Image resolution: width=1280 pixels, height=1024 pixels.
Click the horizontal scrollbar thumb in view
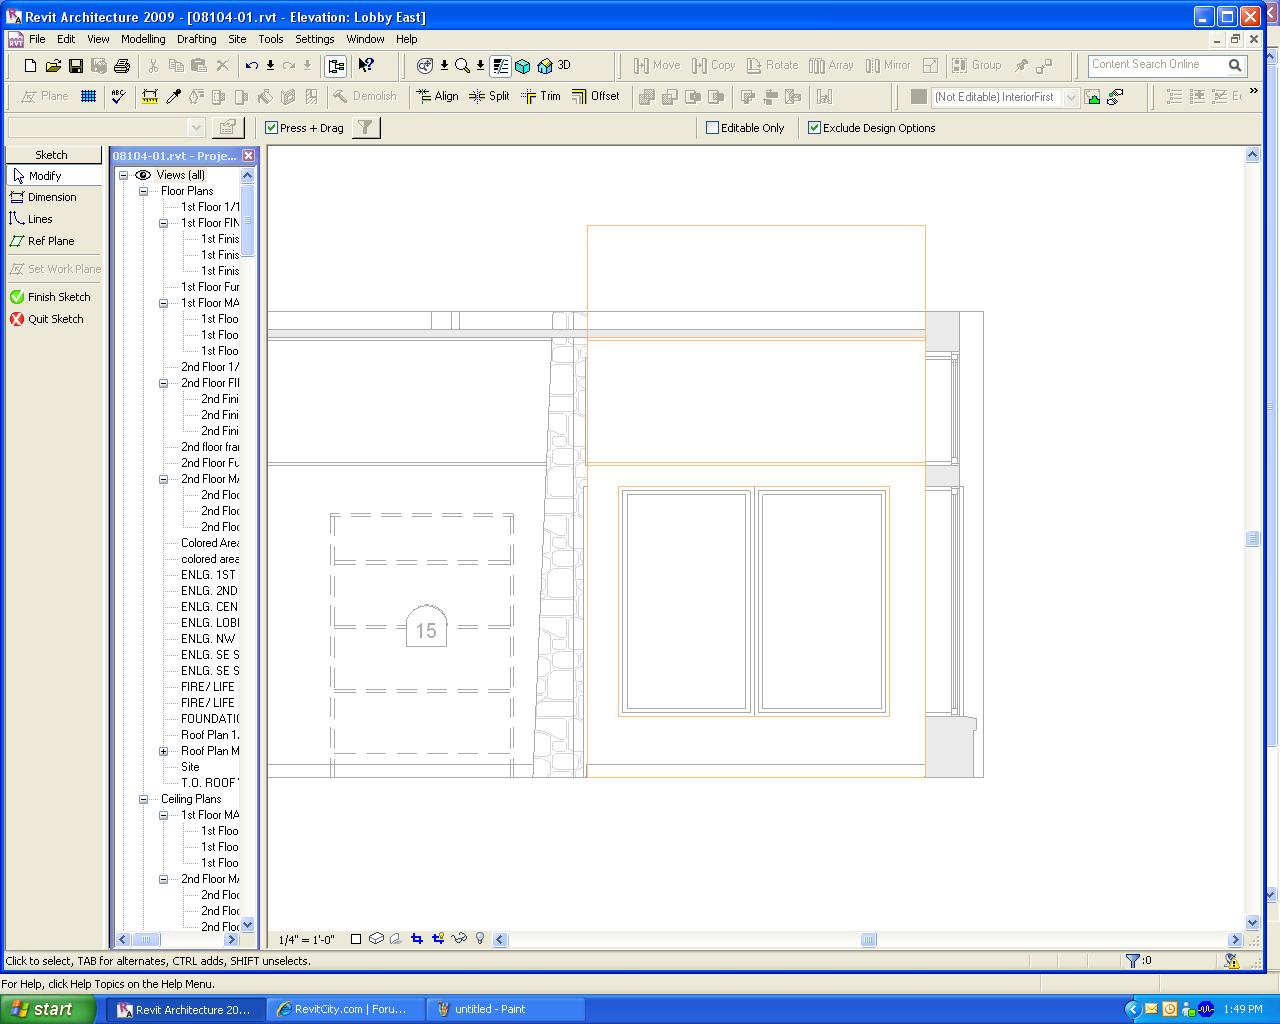pyautogui.click(x=868, y=940)
